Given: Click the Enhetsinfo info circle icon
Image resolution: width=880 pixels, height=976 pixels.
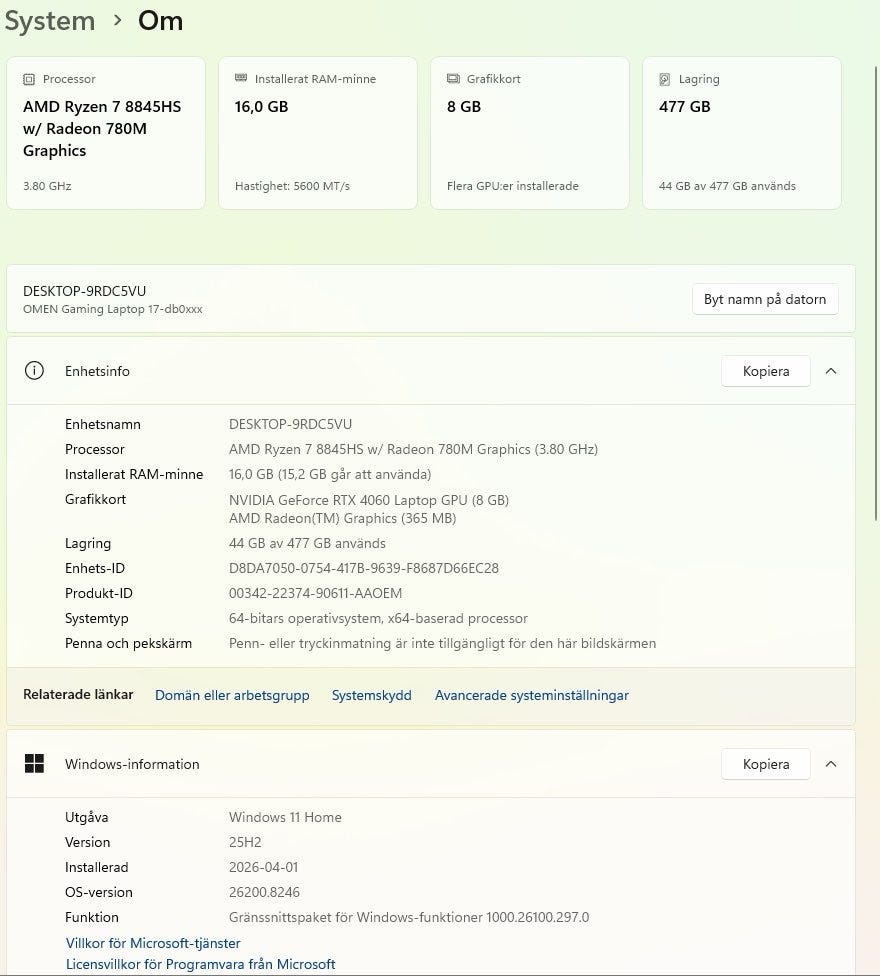Looking at the screenshot, I should [x=34, y=371].
